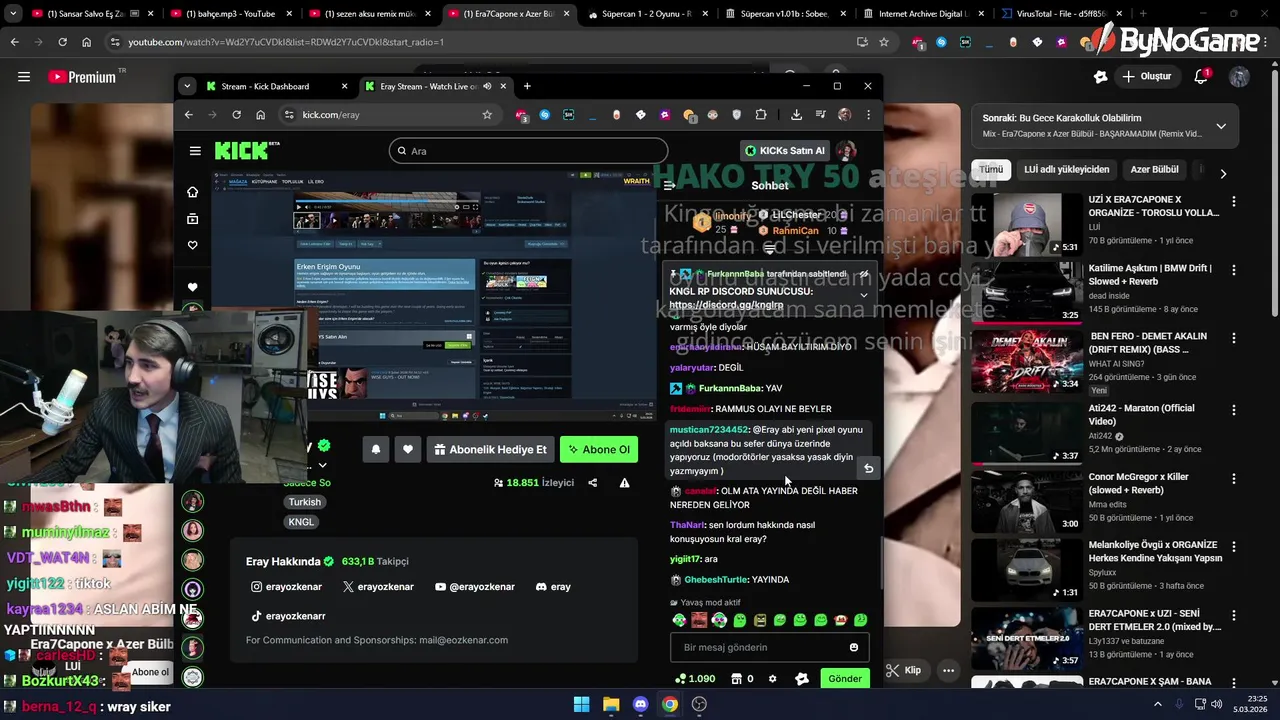Open a new tab in Kick window
Image resolution: width=1280 pixels, height=720 pixels.
pos(527,86)
